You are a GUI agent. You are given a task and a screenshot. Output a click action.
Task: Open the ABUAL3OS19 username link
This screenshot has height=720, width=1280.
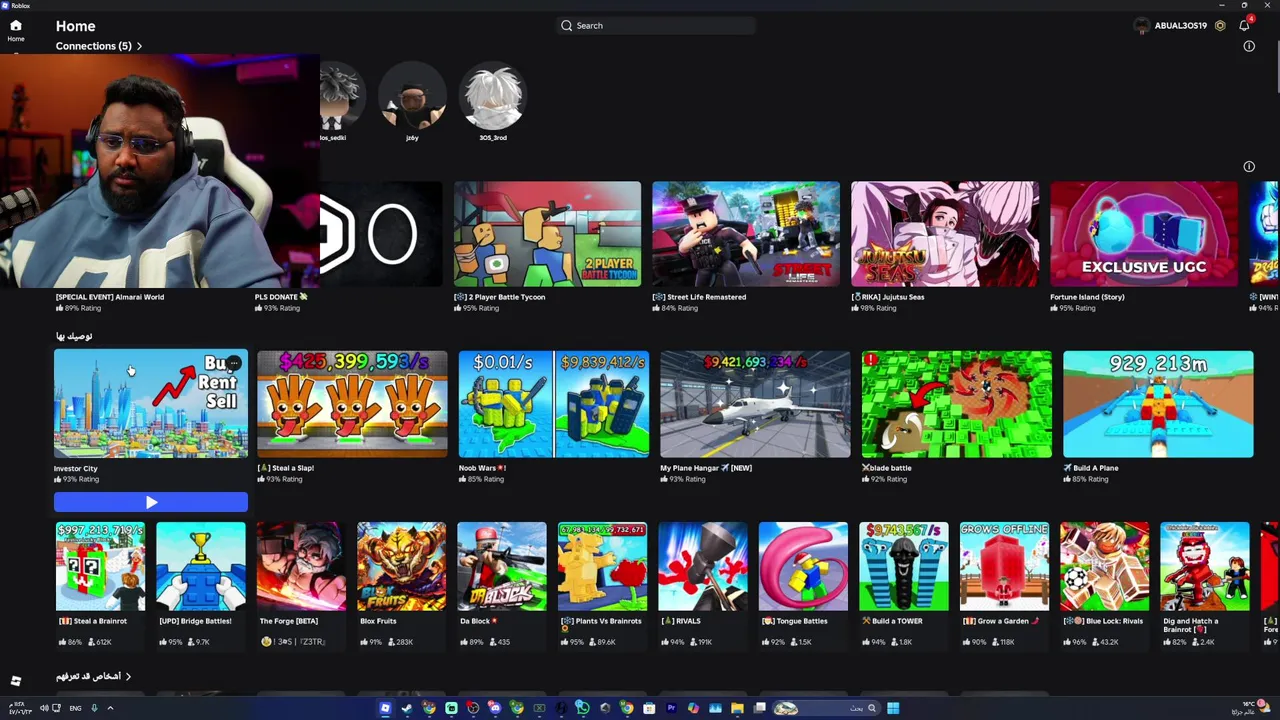pos(1181,25)
